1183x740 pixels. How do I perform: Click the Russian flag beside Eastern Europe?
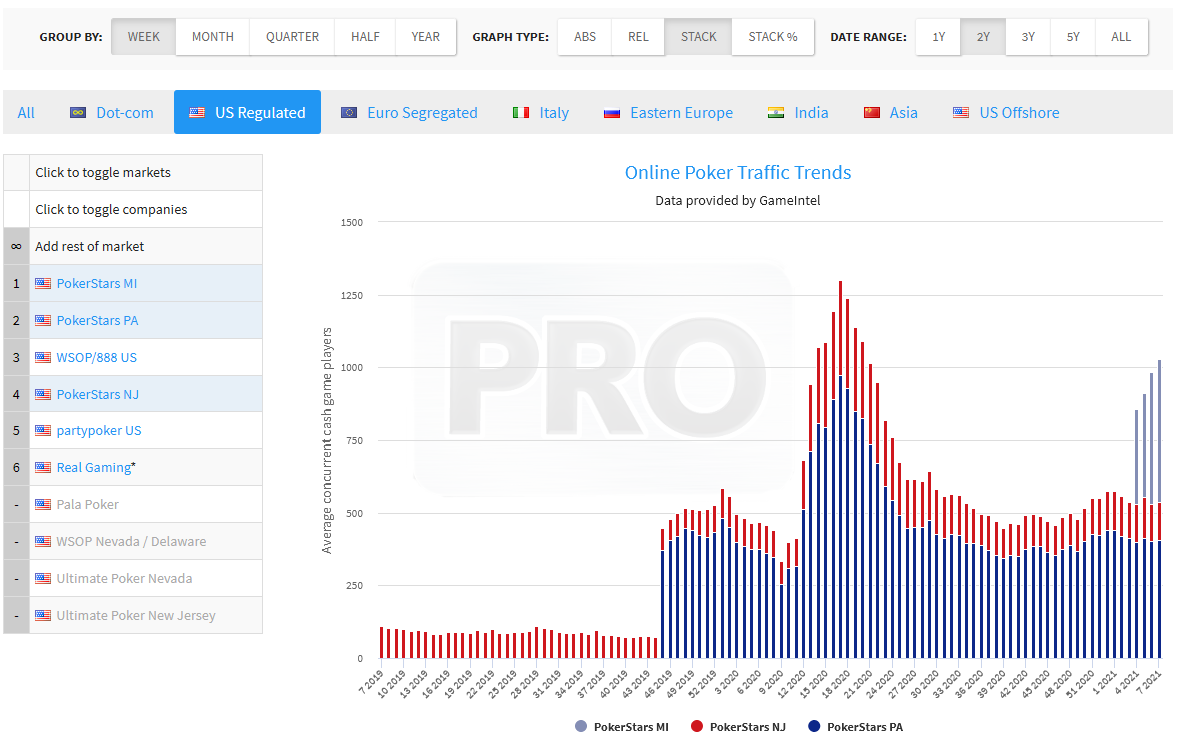(x=612, y=112)
